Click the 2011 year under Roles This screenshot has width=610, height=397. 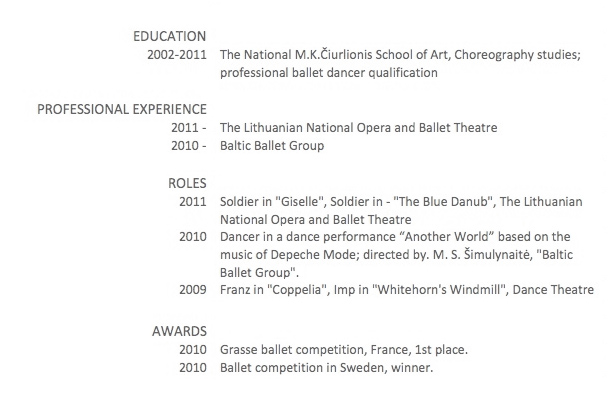193,202
